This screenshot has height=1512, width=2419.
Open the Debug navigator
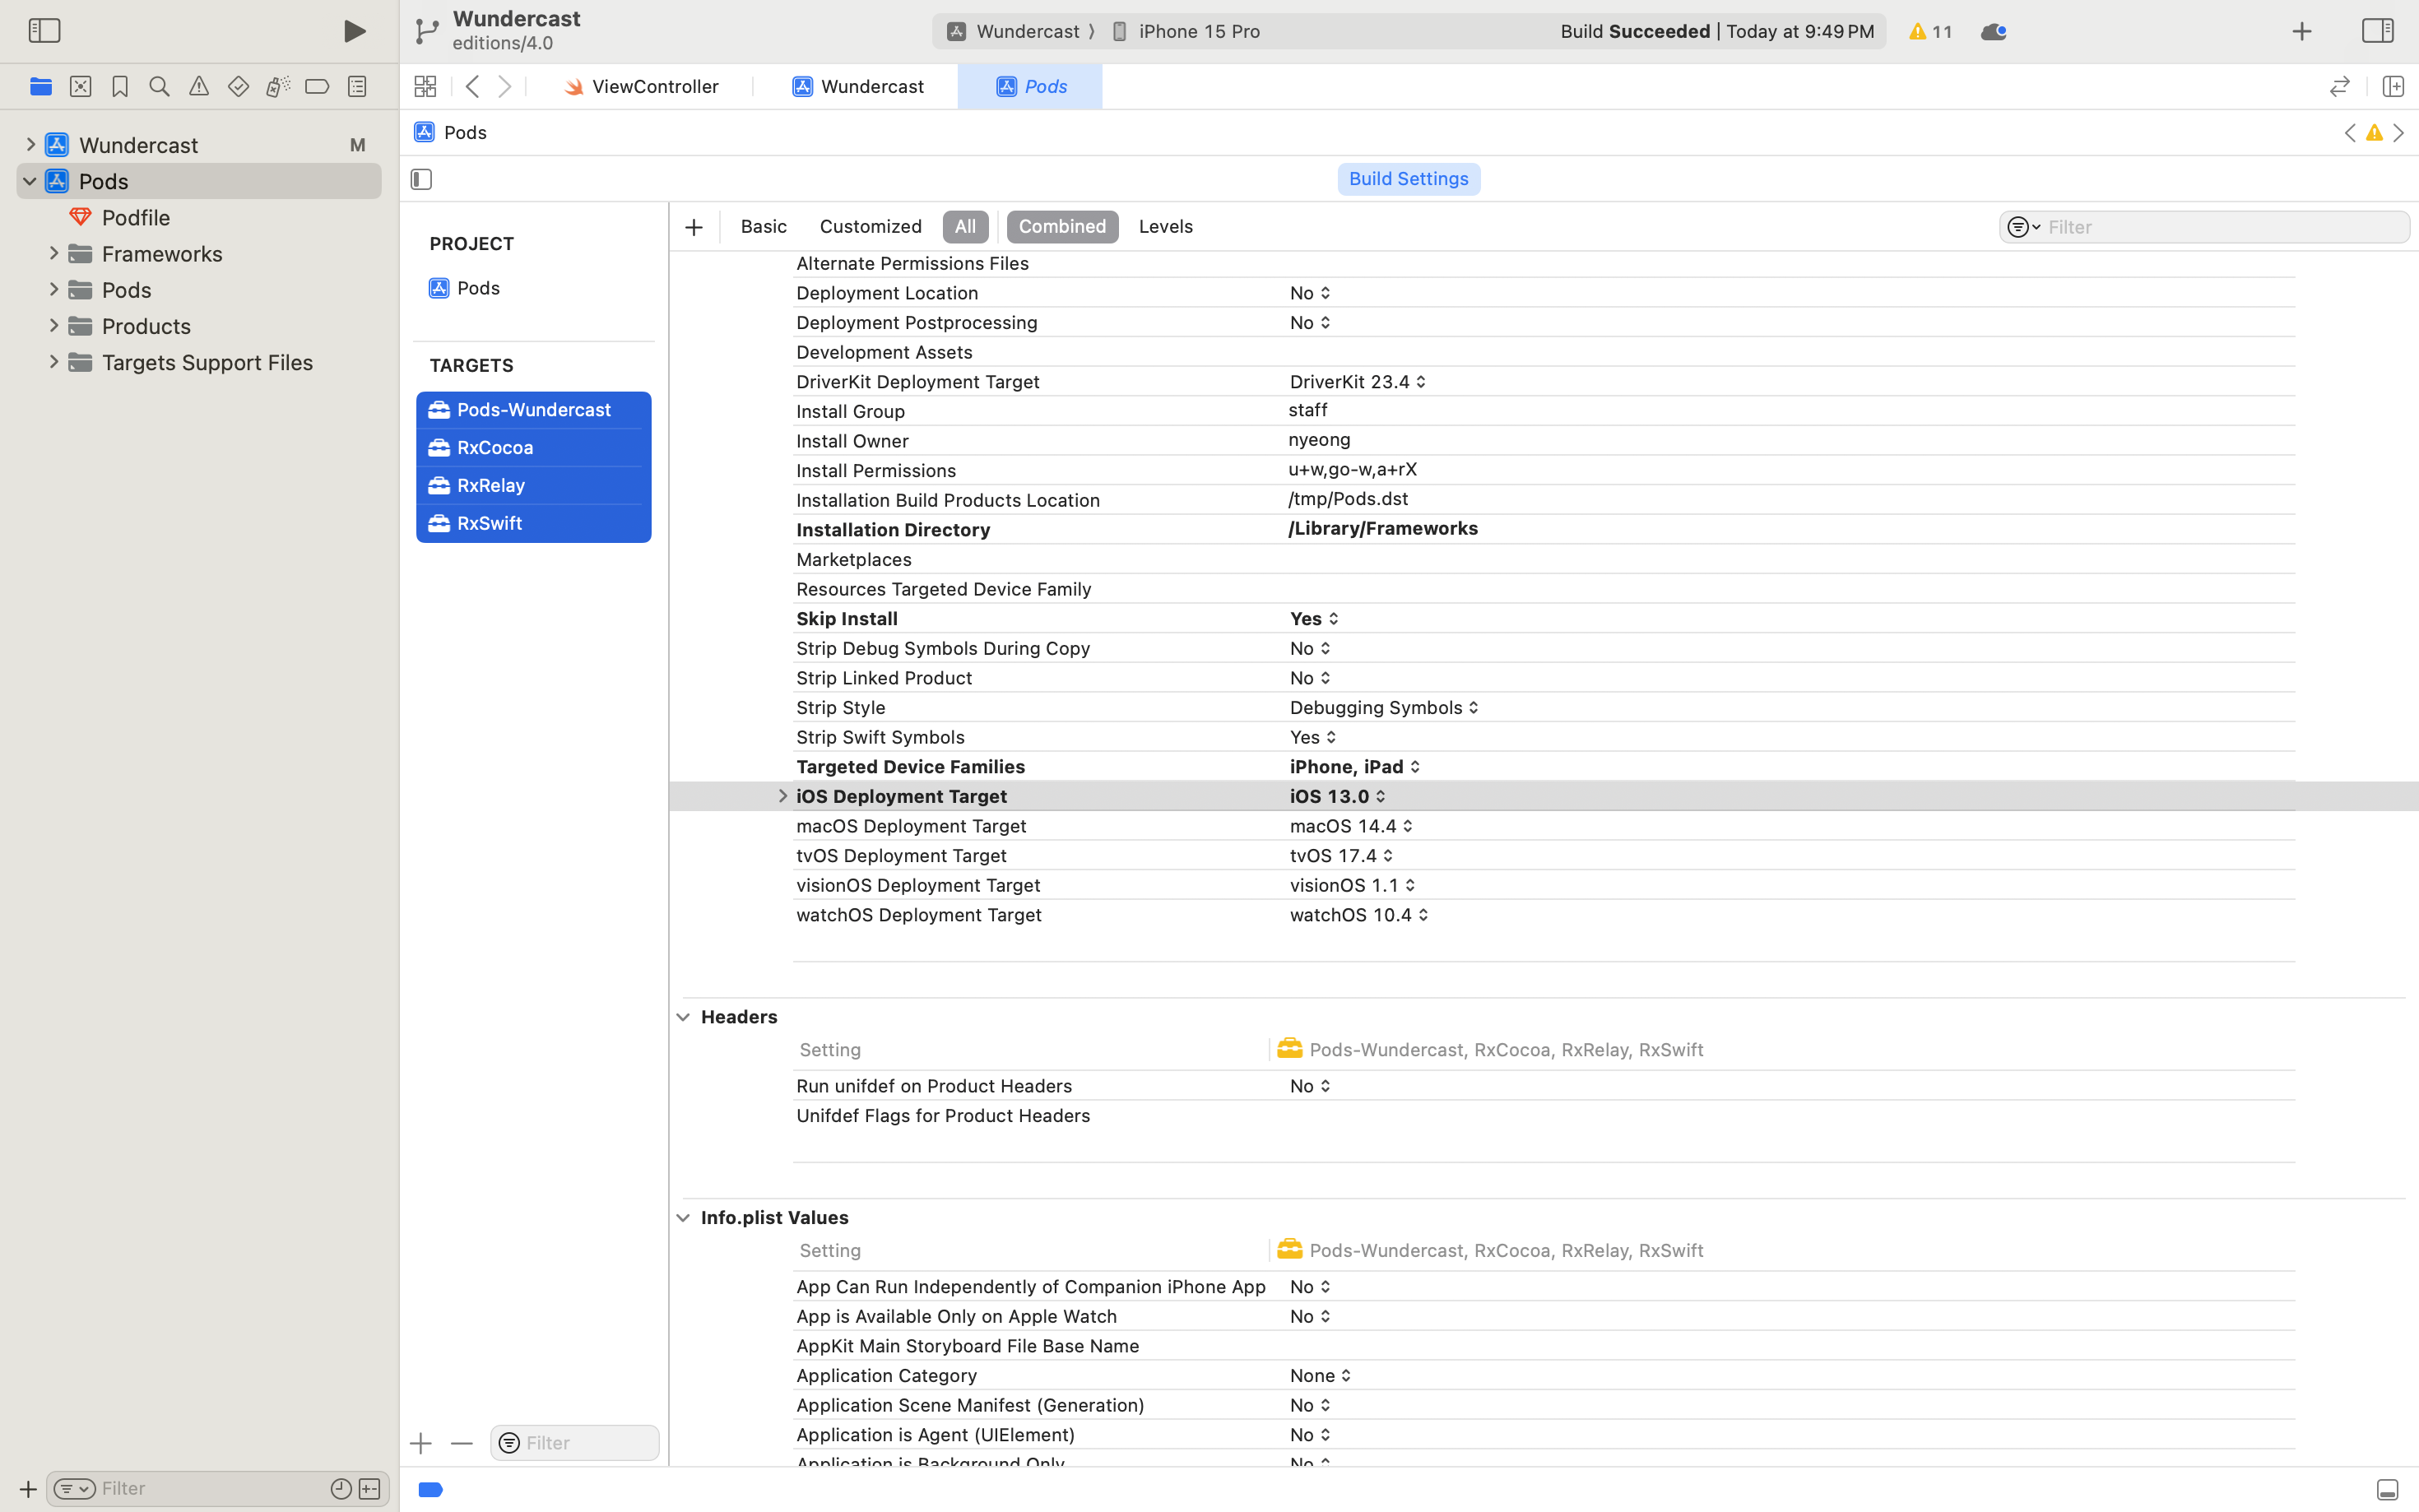(278, 87)
